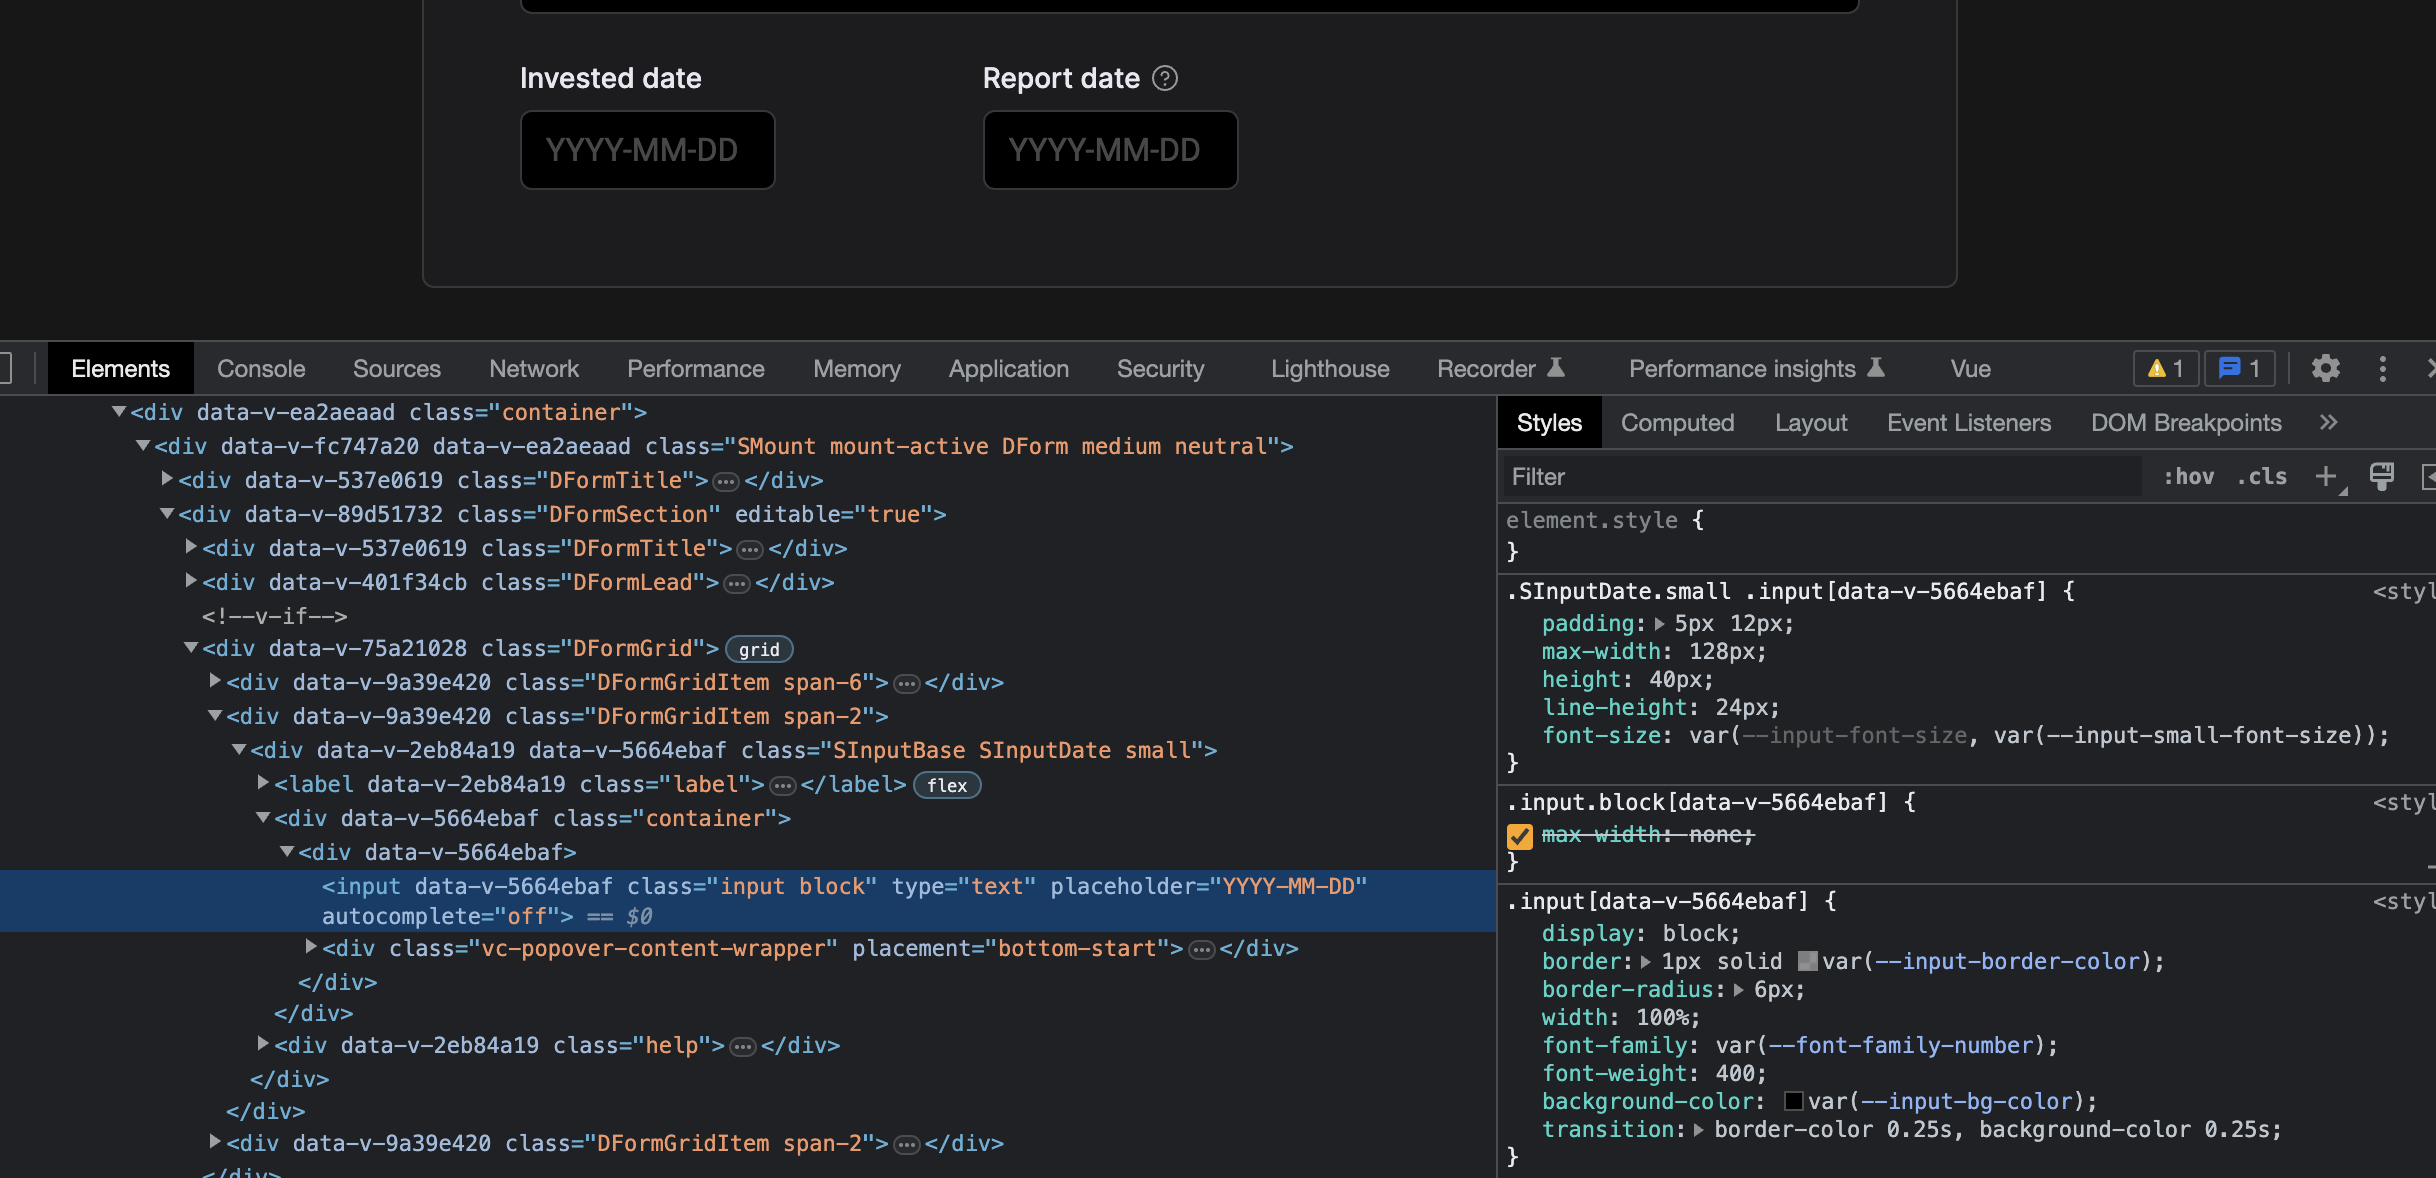
Task: Click the warnings count badge
Action: pos(2166,369)
